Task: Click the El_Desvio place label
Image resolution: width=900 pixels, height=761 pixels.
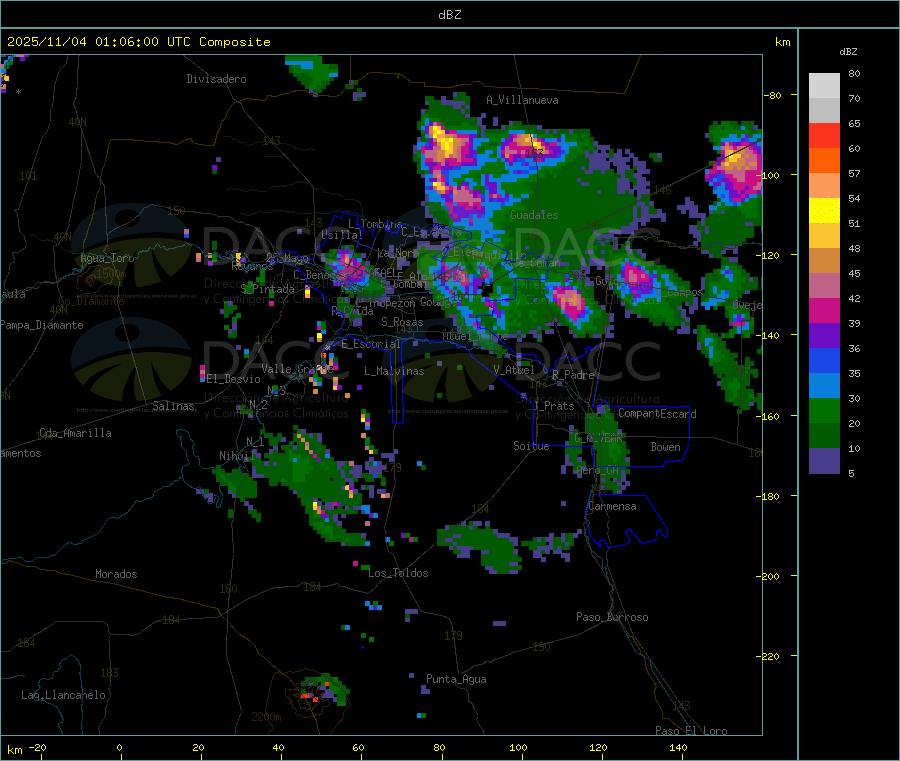Action: tap(233, 379)
